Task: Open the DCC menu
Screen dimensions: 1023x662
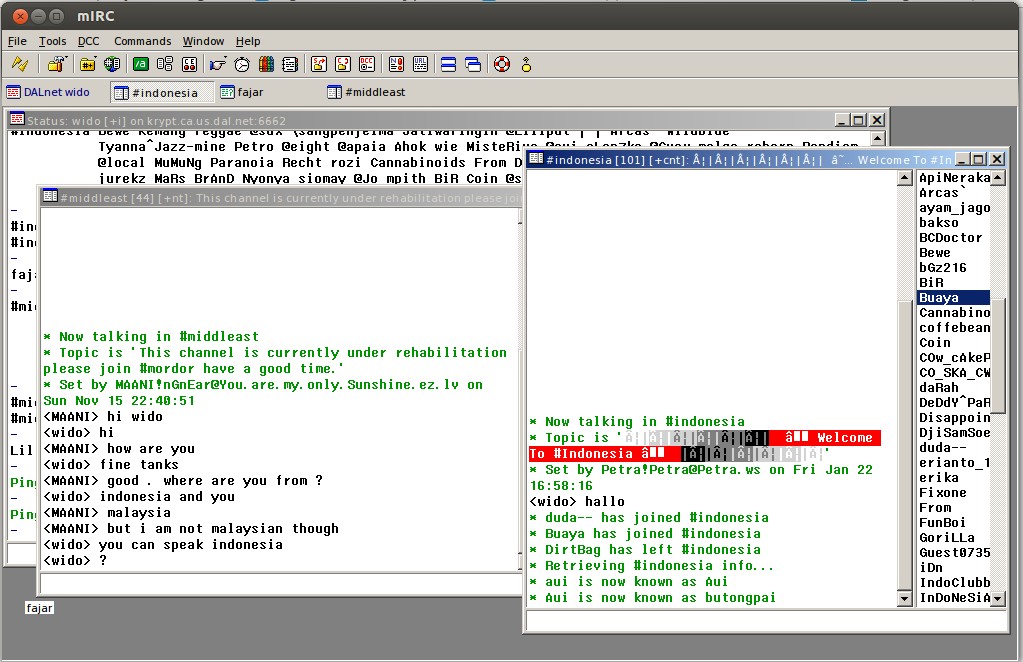Action: [x=89, y=41]
